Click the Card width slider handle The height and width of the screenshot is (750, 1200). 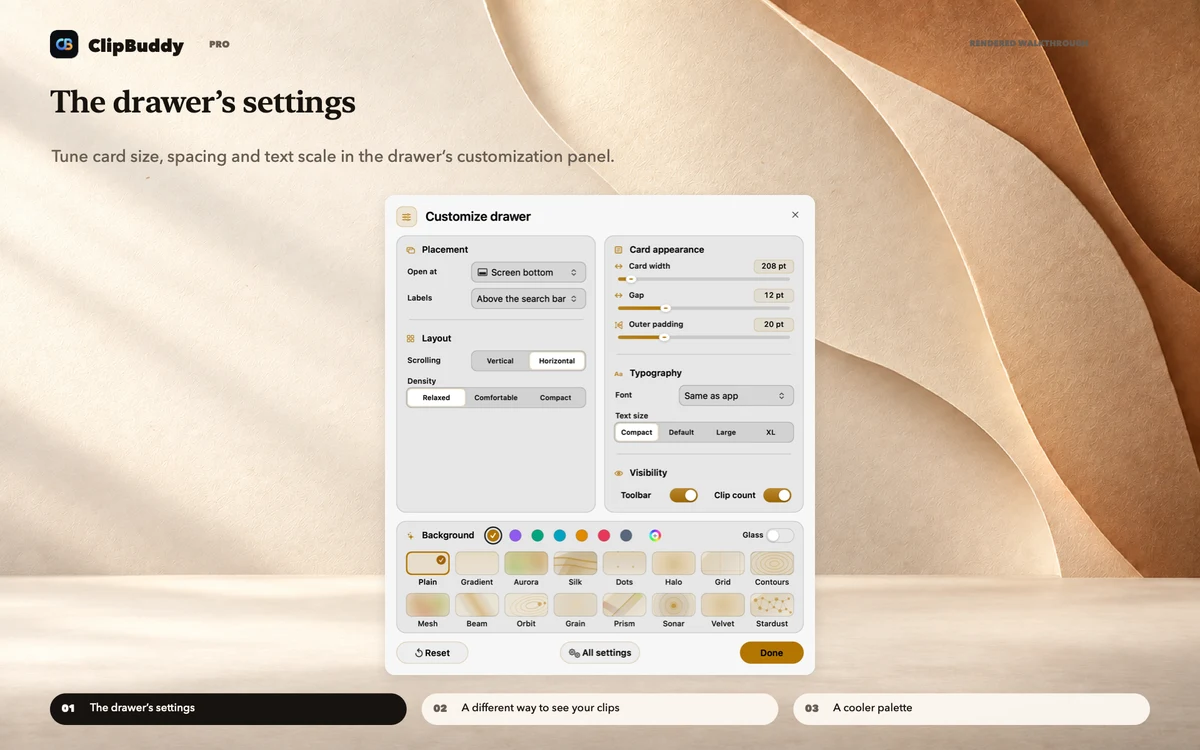pyautogui.click(x=631, y=279)
